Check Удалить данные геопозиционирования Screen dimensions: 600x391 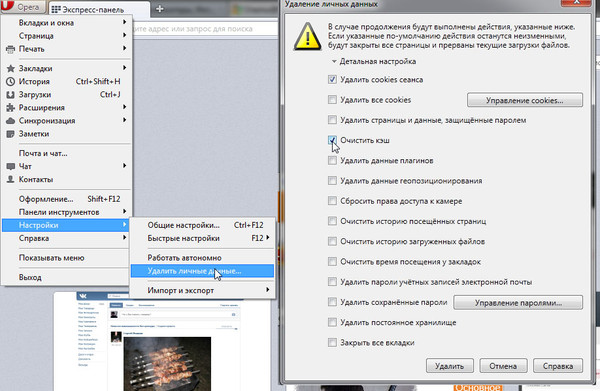332,181
